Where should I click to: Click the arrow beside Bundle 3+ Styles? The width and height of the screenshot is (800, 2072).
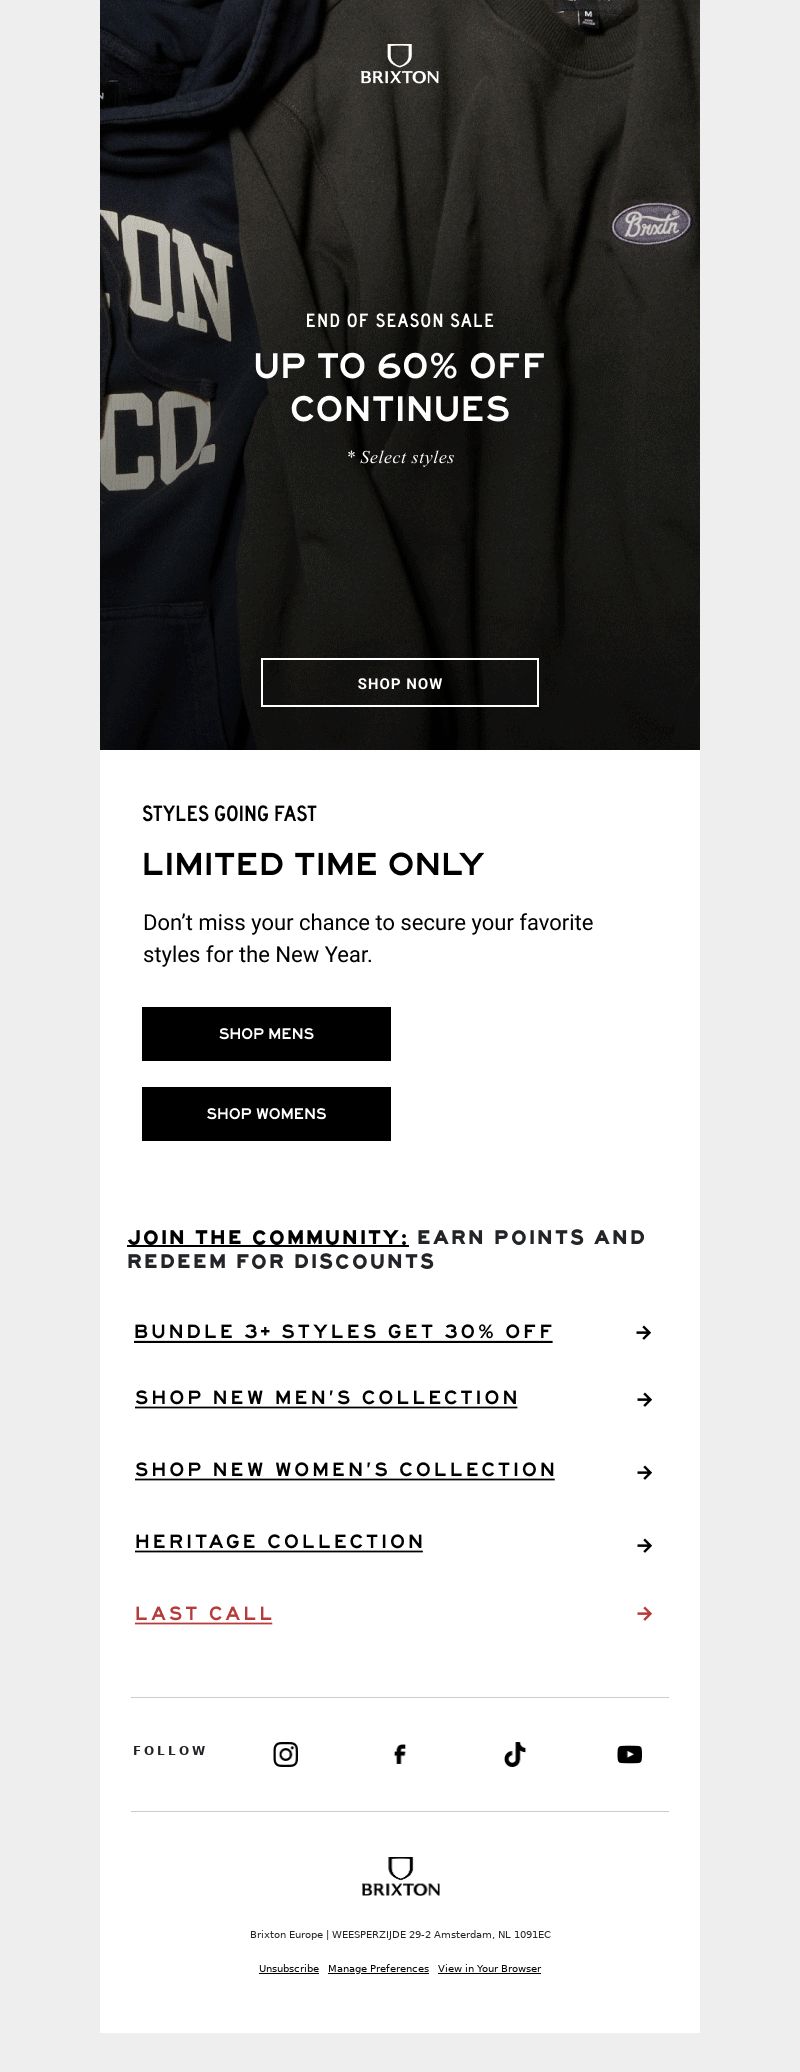[x=644, y=1332]
